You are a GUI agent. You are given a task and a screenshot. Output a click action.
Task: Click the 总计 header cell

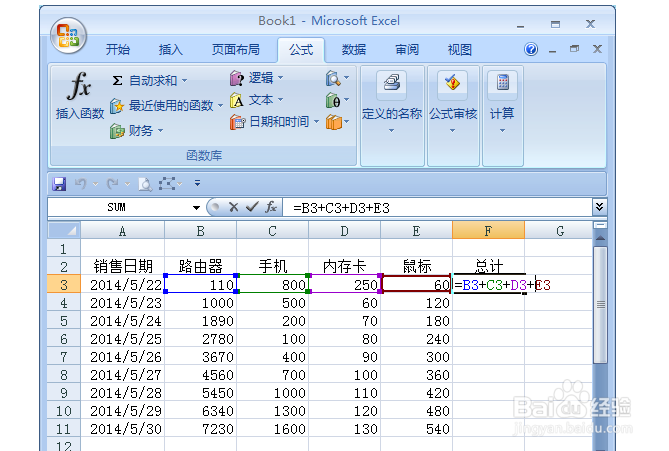(x=488, y=266)
